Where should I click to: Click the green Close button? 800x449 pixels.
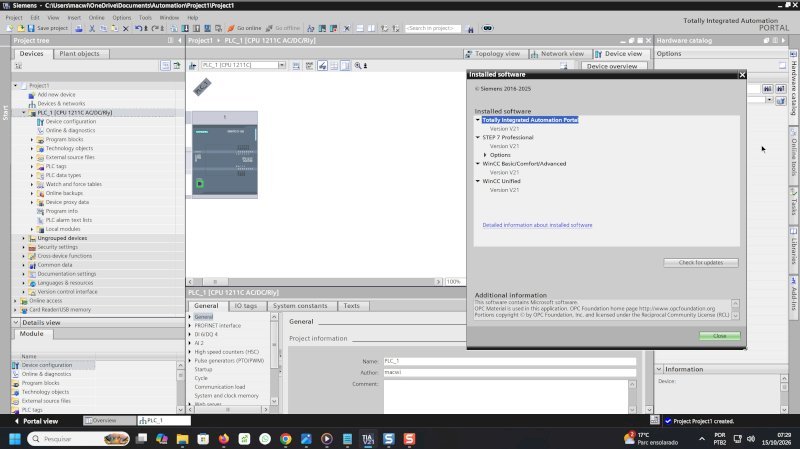click(x=719, y=336)
